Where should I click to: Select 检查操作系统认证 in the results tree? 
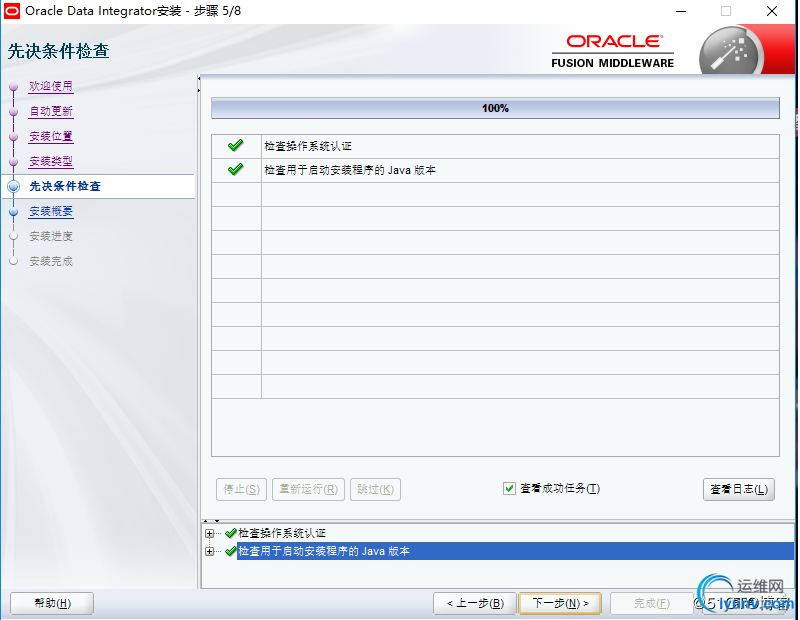(282, 533)
